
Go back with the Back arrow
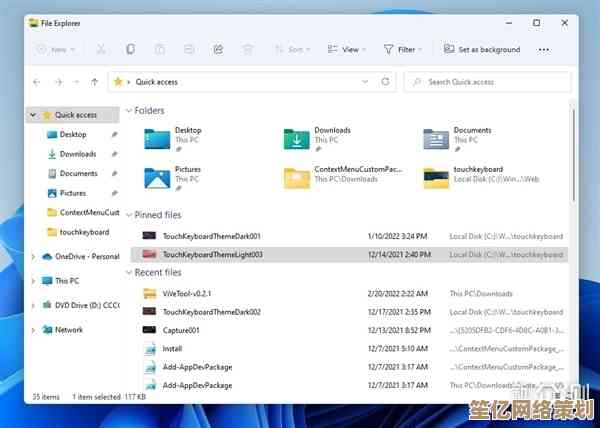37,82
